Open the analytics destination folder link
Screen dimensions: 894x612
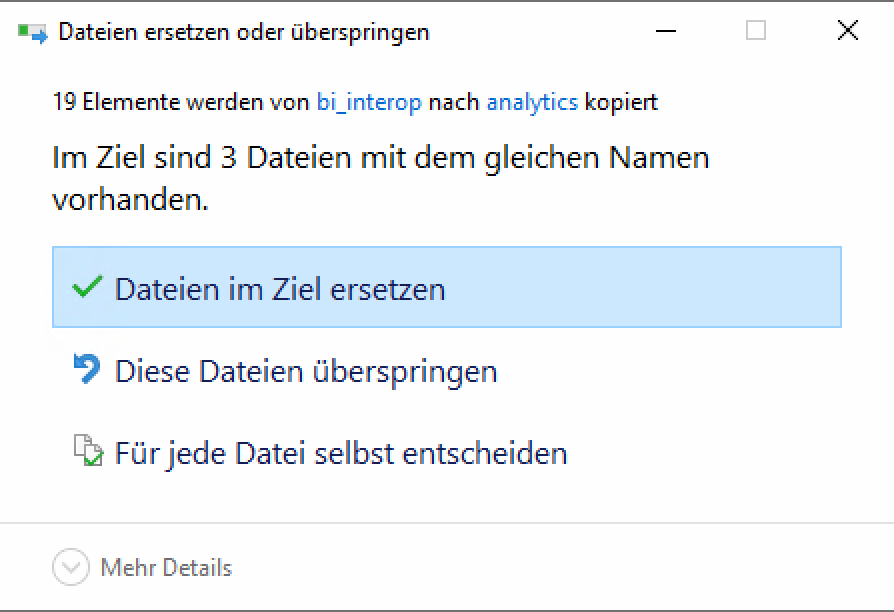(532, 102)
